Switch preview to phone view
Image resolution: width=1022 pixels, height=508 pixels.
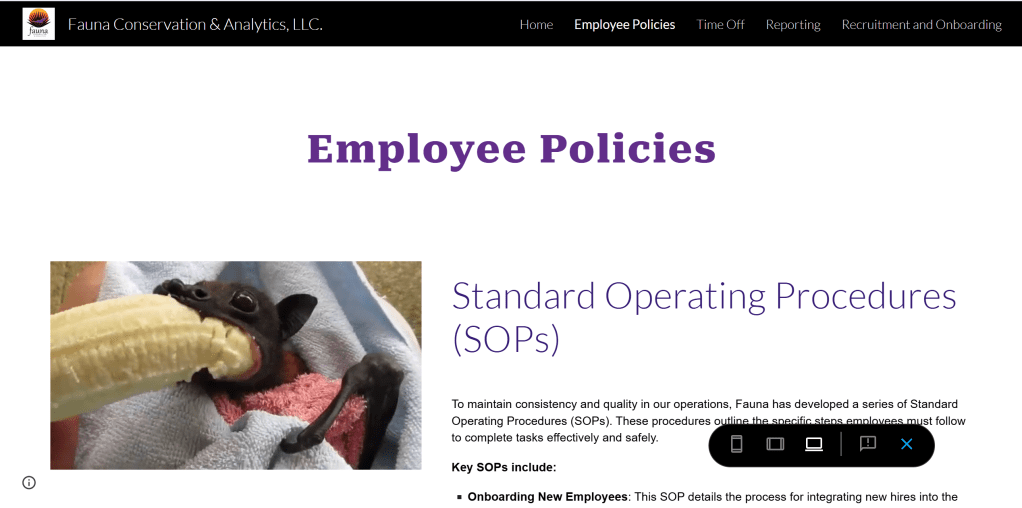737,444
